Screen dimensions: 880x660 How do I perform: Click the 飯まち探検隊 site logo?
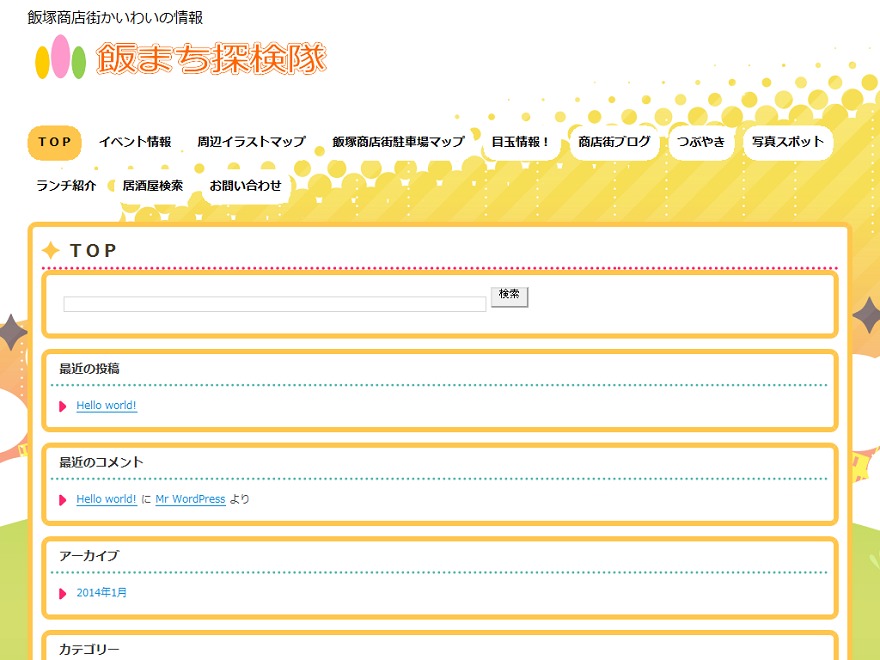pyautogui.click(x=180, y=58)
